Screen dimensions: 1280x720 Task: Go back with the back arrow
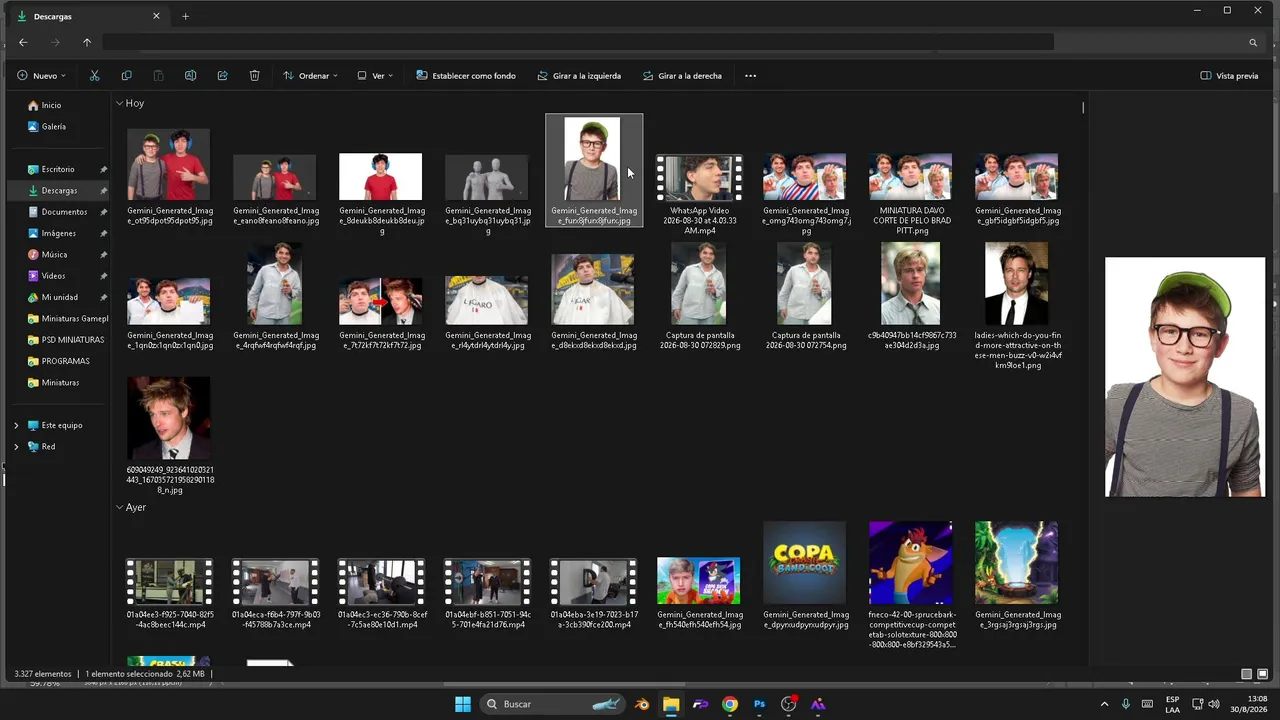23,42
